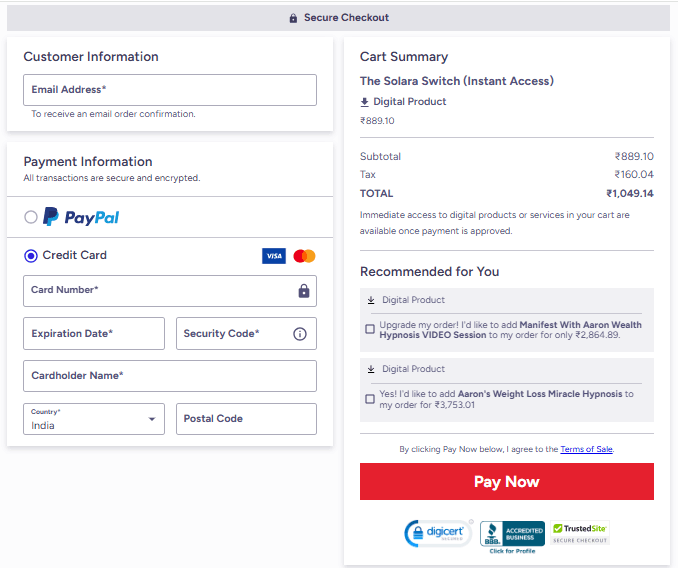Screen dimensions: 678x568
Task: Open the Country dropdown showing India
Action: (x=94, y=419)
